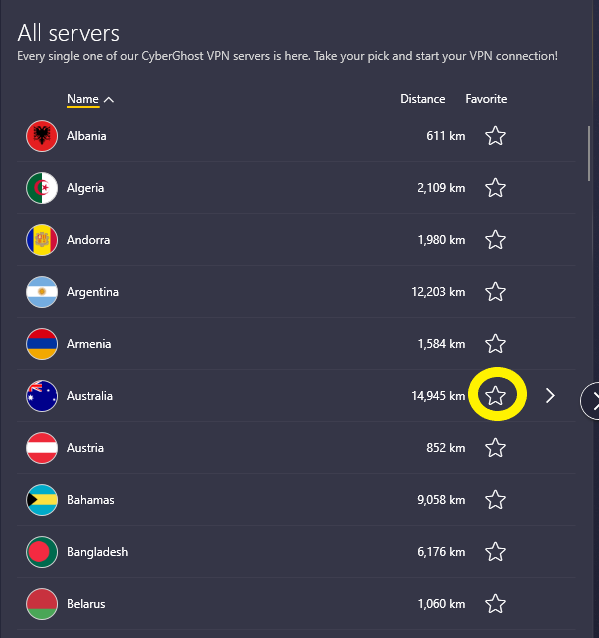This screenshot has height=638, width=599.
Task: Reverse sort order with the Name arrow
Action: 109,99
